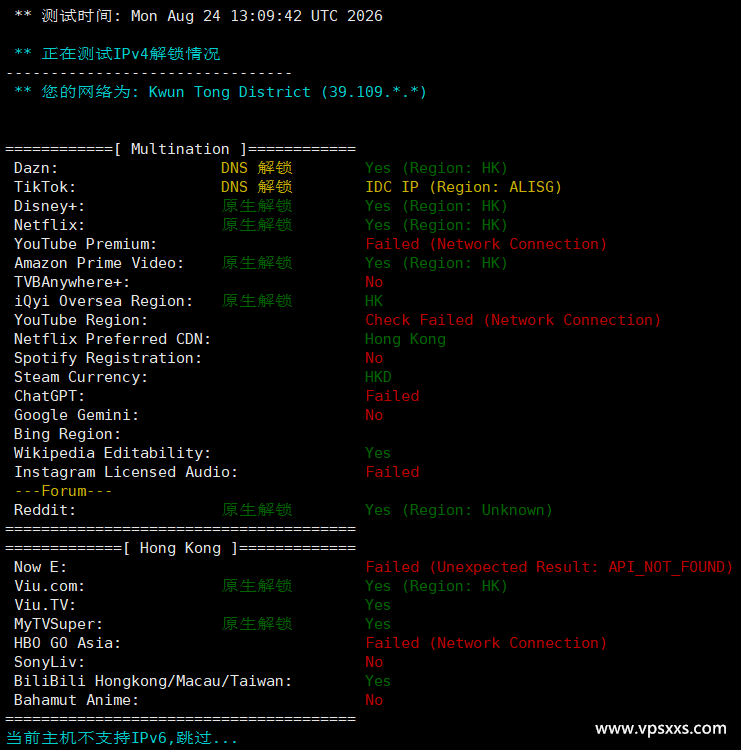Click the Hong Kong section header
The width and height of the screenshot is (741, 750).
tap(180, 548)
